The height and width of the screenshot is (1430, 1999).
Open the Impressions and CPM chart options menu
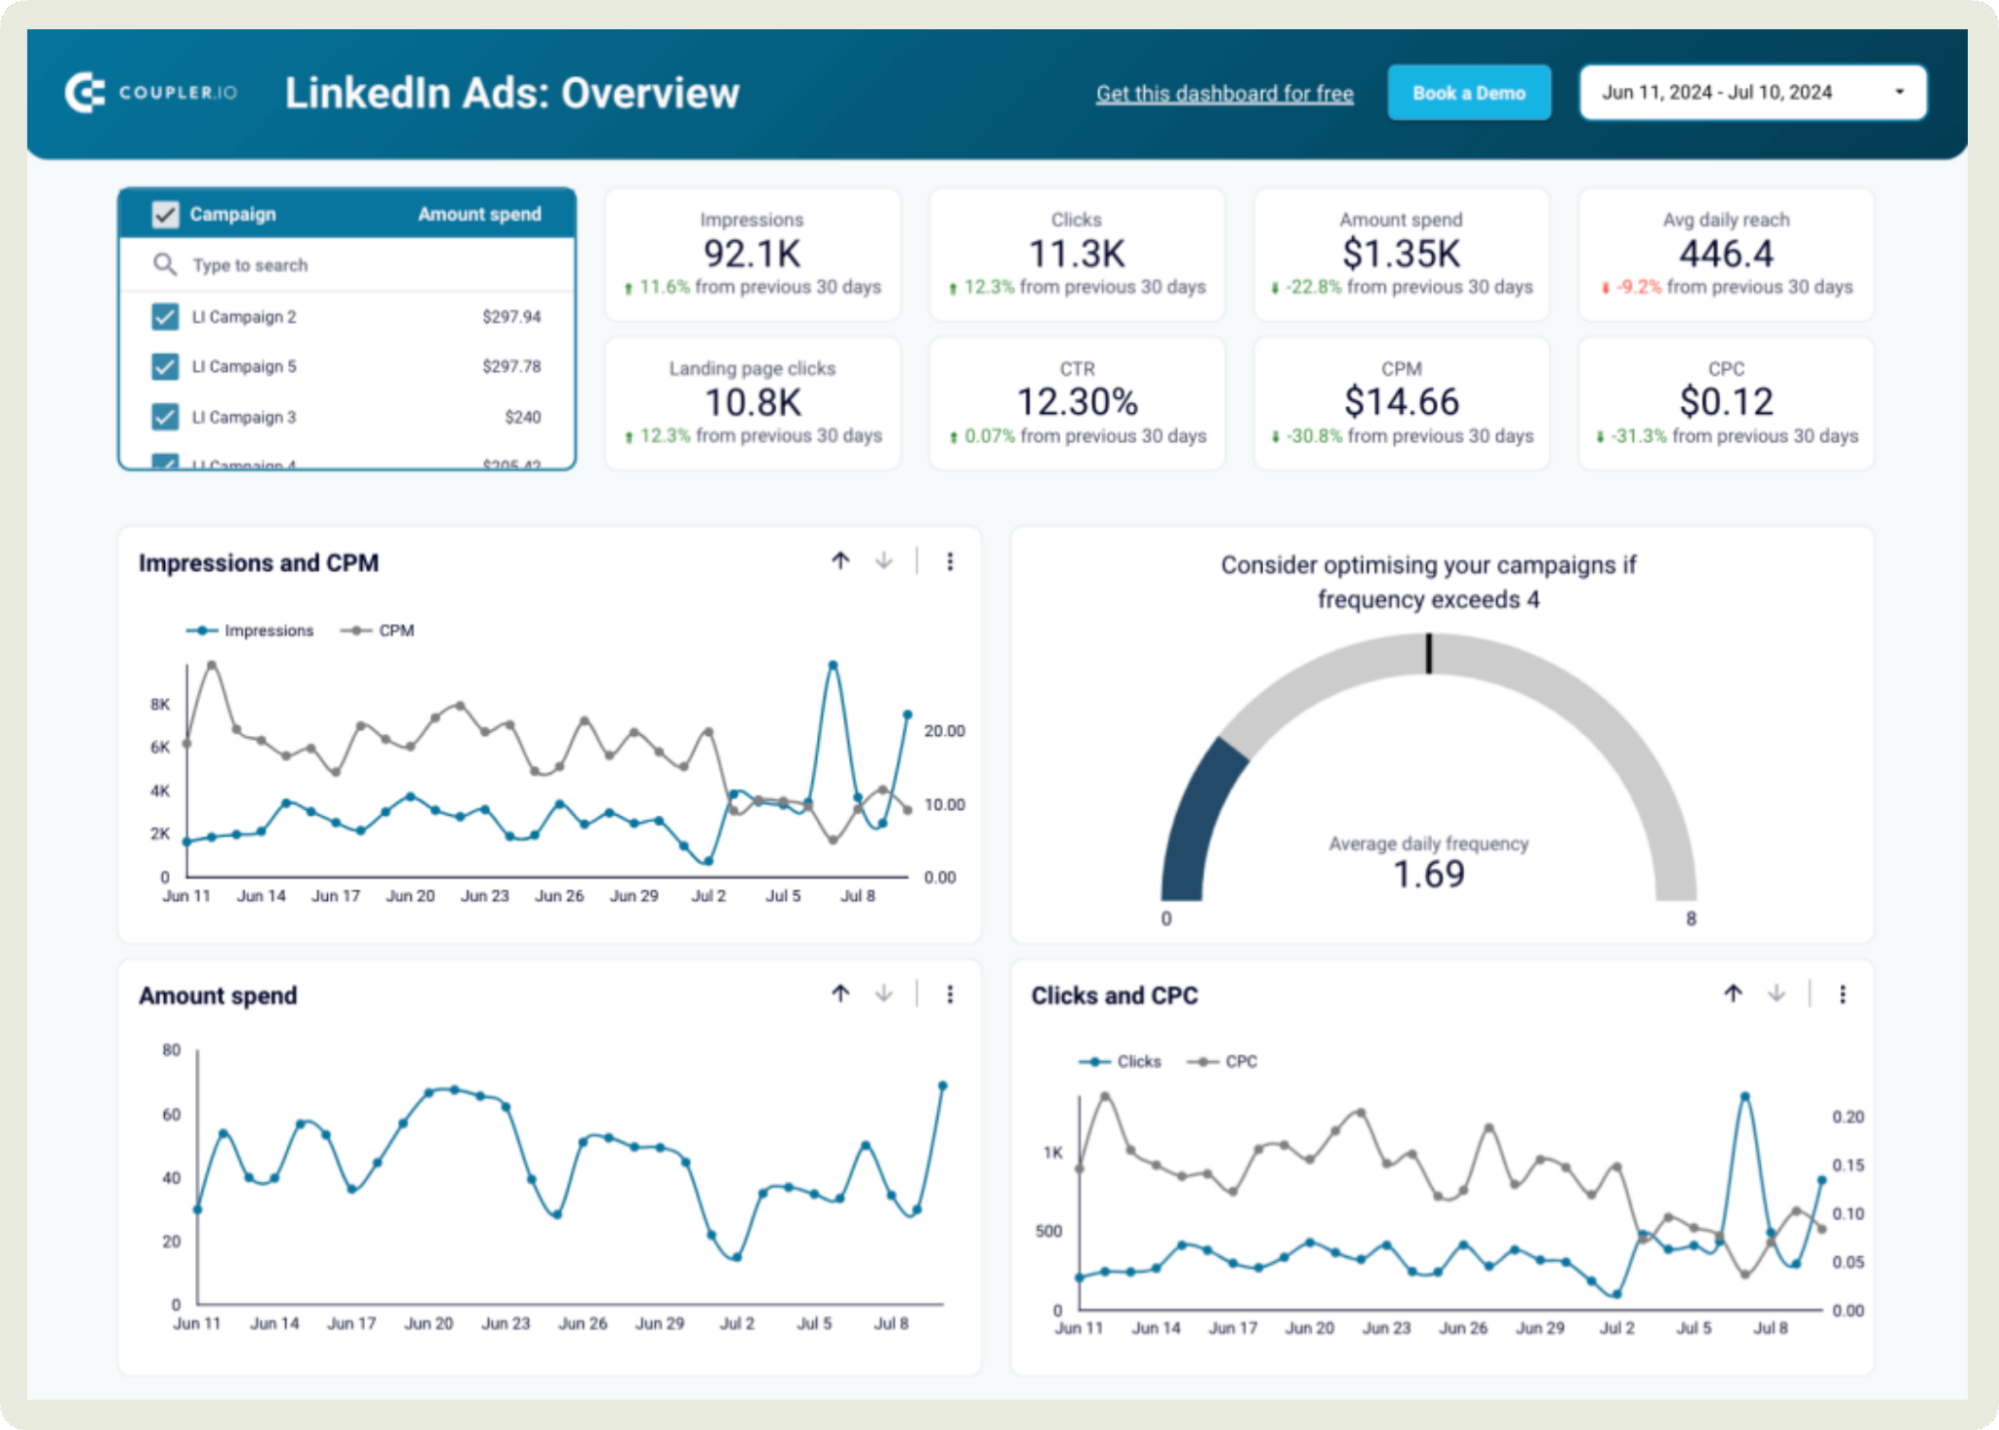point(948,561)
